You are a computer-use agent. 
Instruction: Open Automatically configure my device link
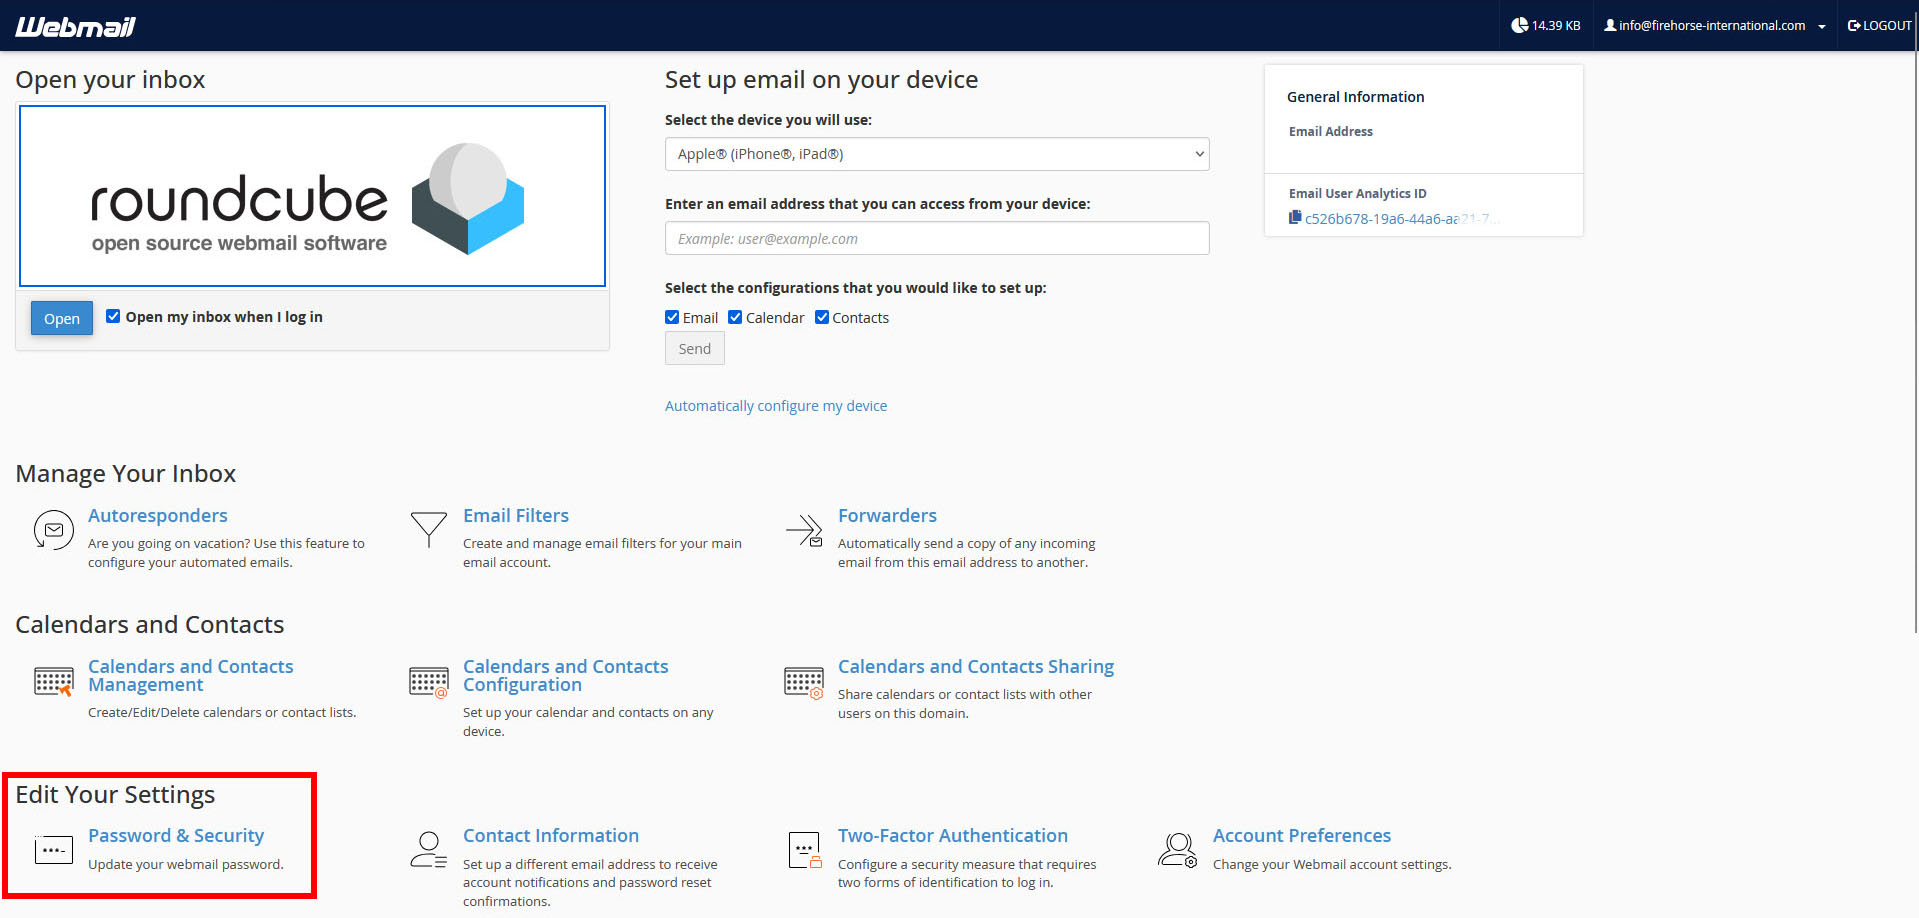coord(776,406)
